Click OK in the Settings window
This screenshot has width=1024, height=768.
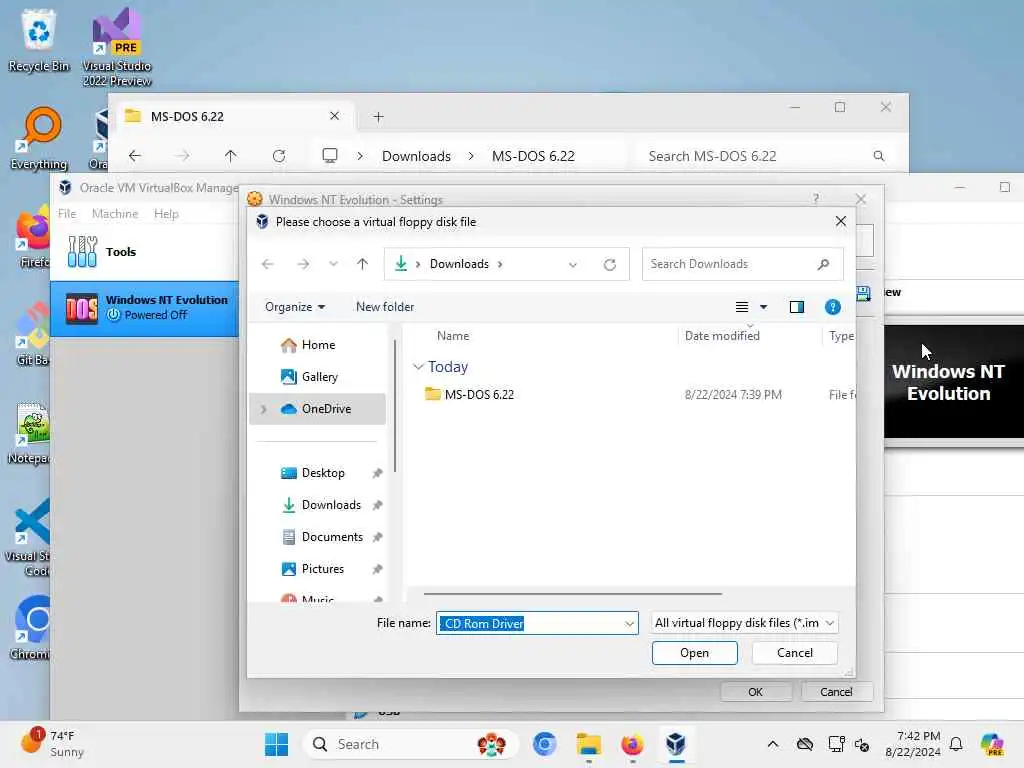756,692
